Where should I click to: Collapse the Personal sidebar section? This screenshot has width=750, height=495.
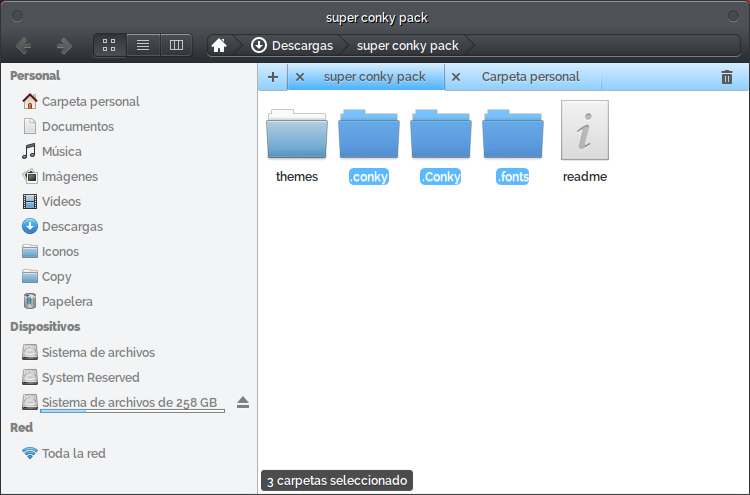click(x=35, y=75)
